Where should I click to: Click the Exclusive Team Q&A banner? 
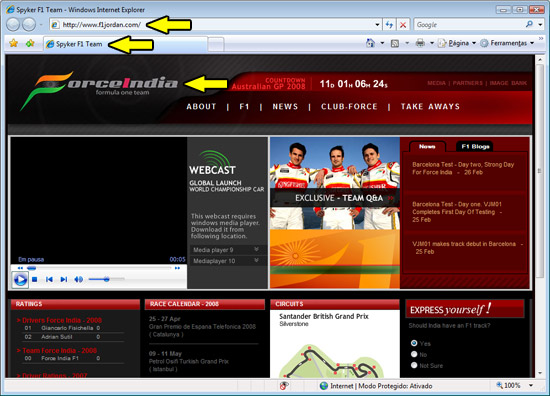coord(335,198)
